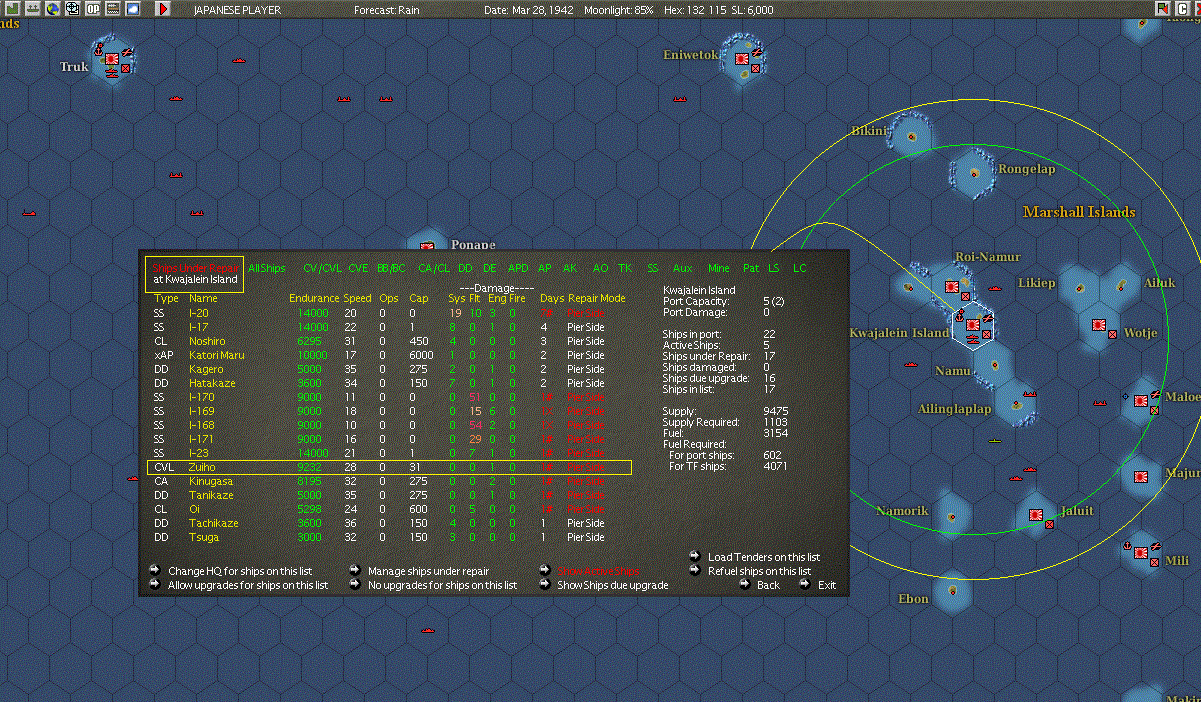
Task: Filter ship list by CV/CVL
Action: (322, 268)
